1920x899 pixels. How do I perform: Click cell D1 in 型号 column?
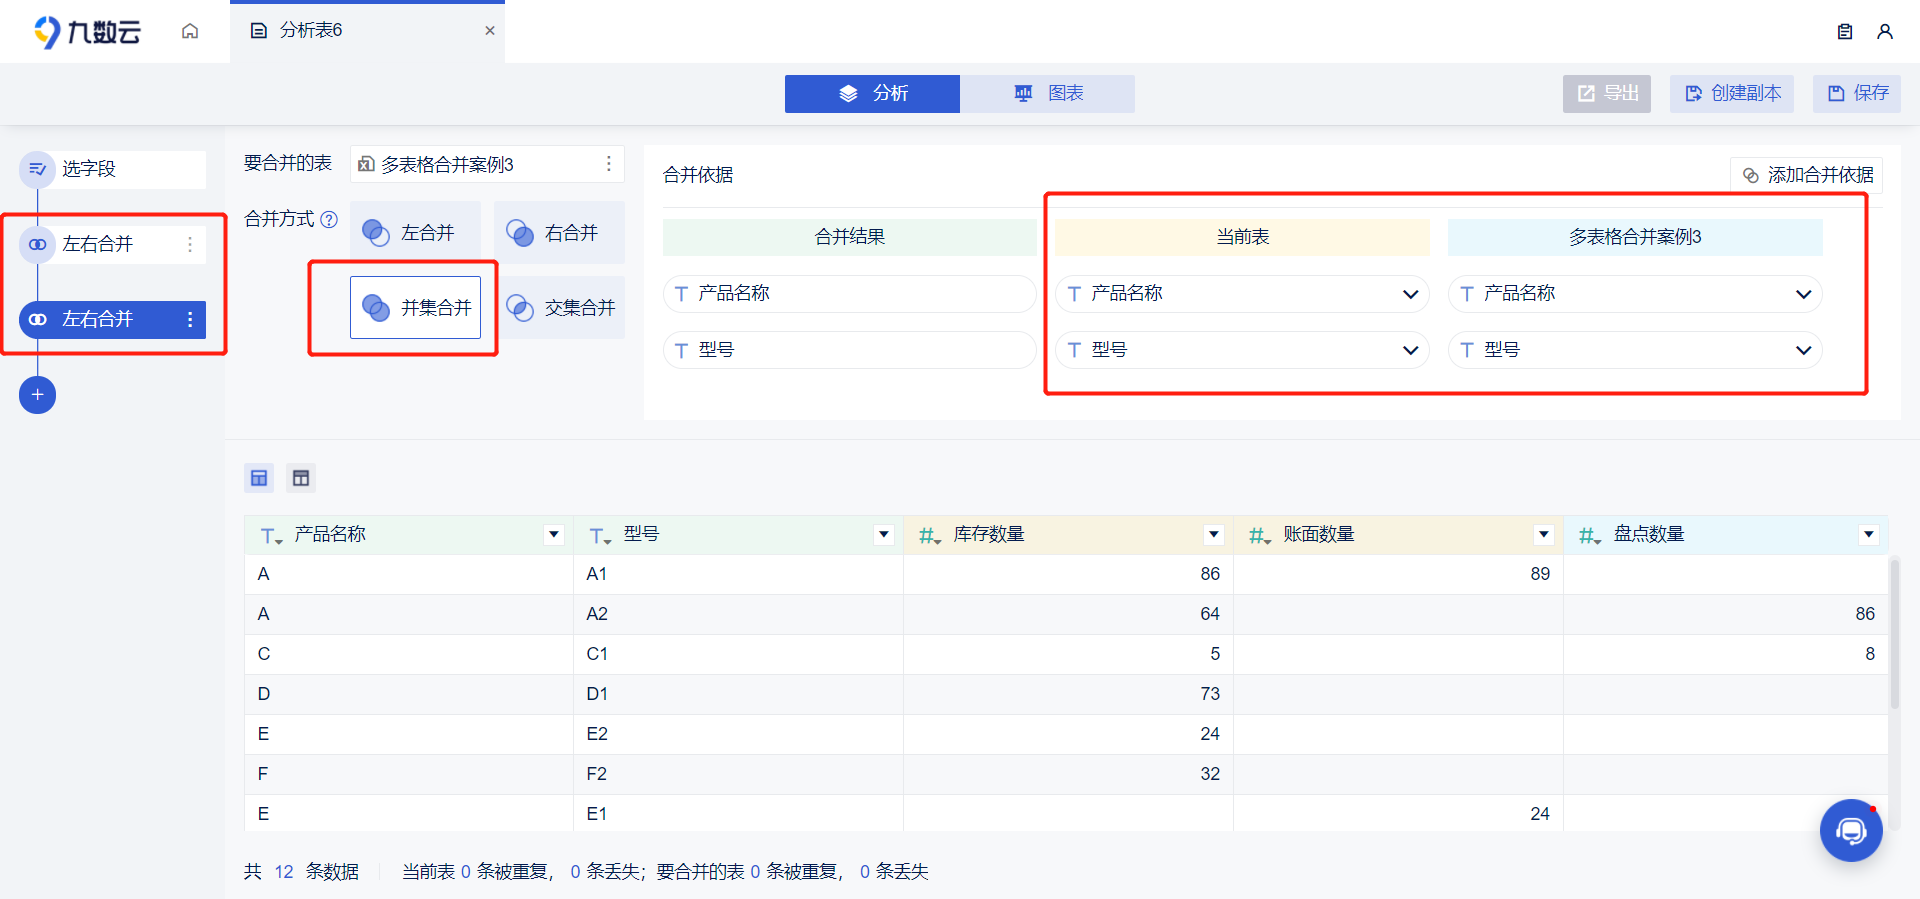pos(738,694)
